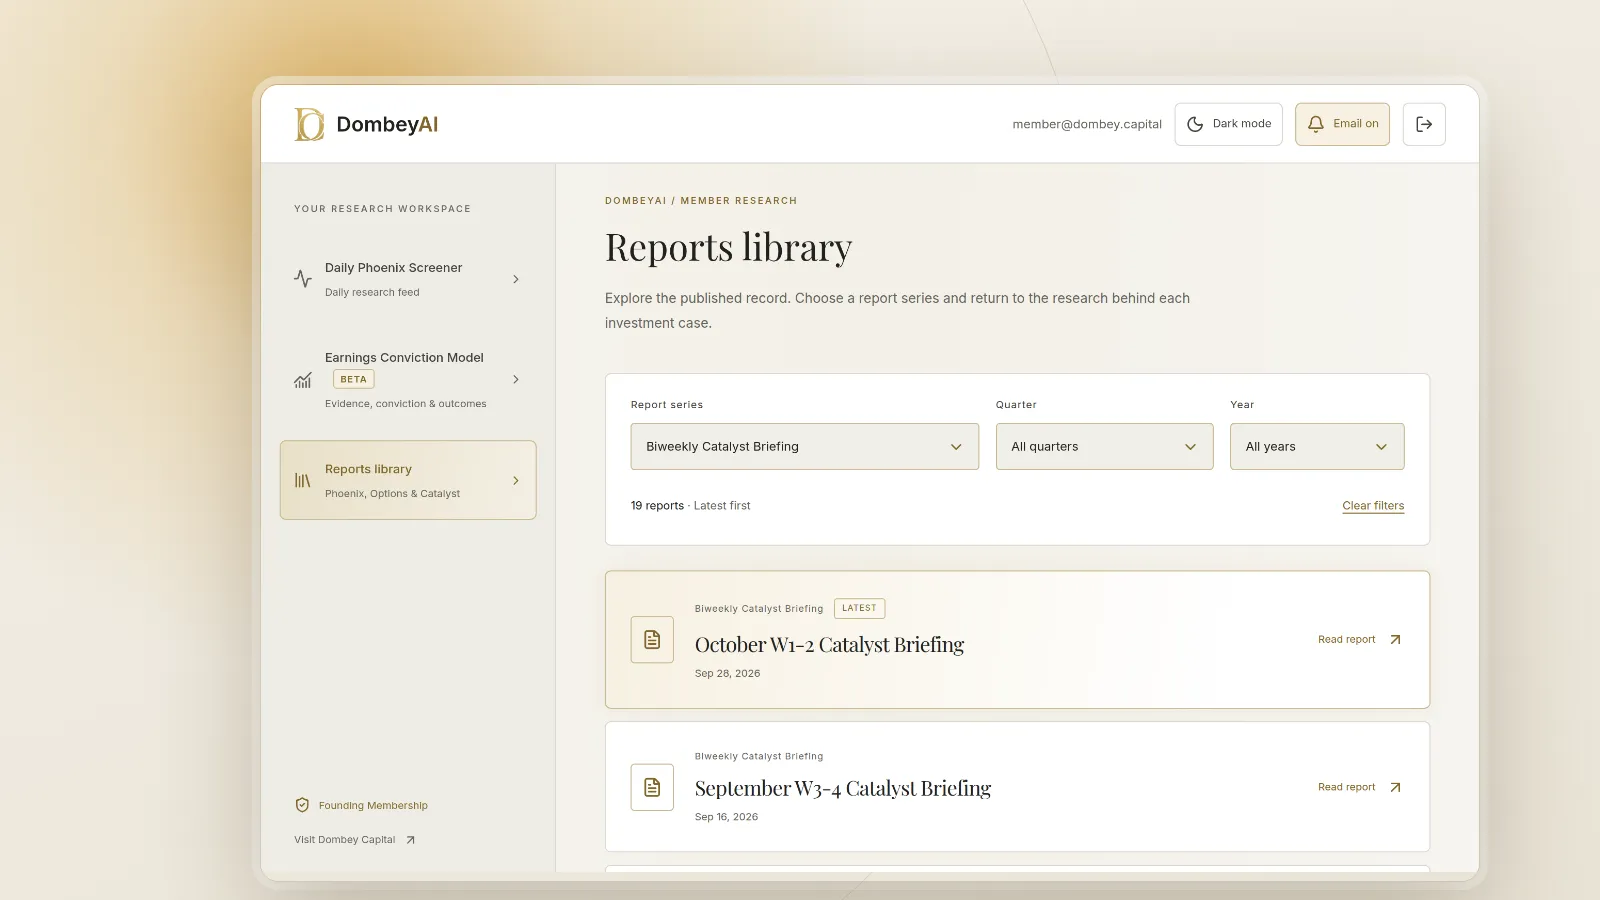Image resolution: width=1600 pixels, height=900 pixels.
Task: Click the arrow beside October Read report
Action: [1396, 640]
